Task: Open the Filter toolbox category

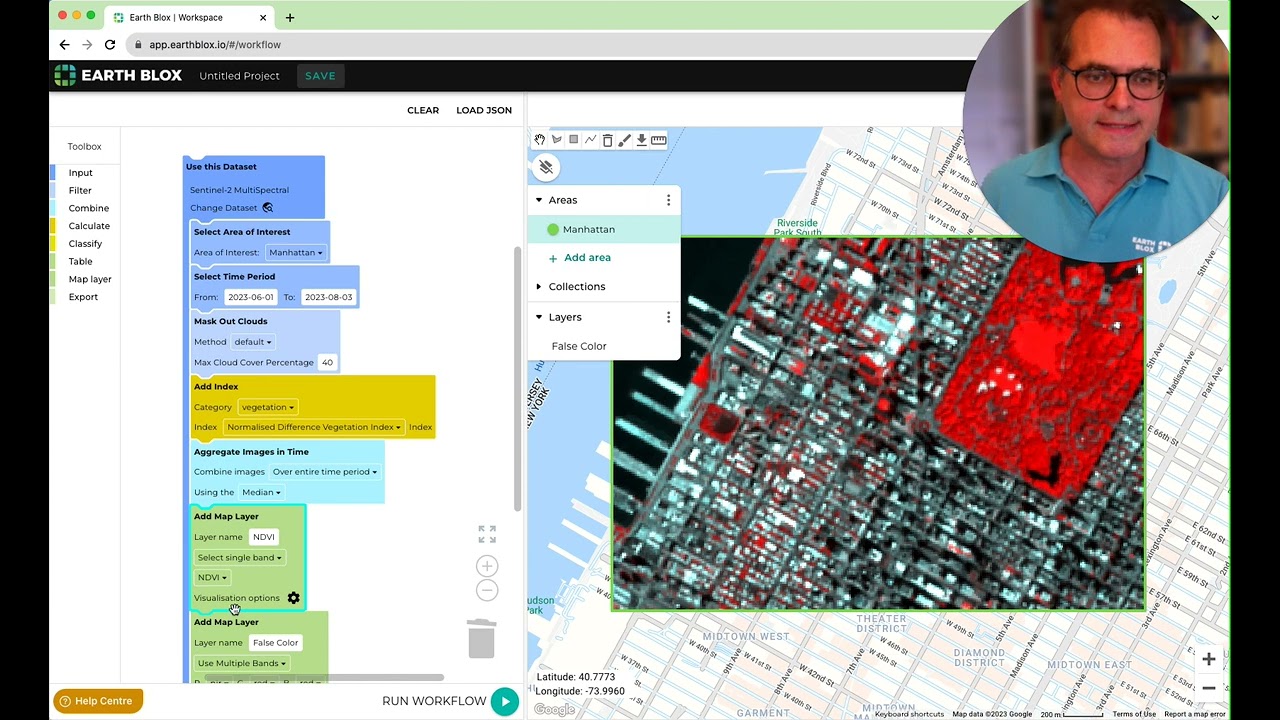Action: pos(80,191)
